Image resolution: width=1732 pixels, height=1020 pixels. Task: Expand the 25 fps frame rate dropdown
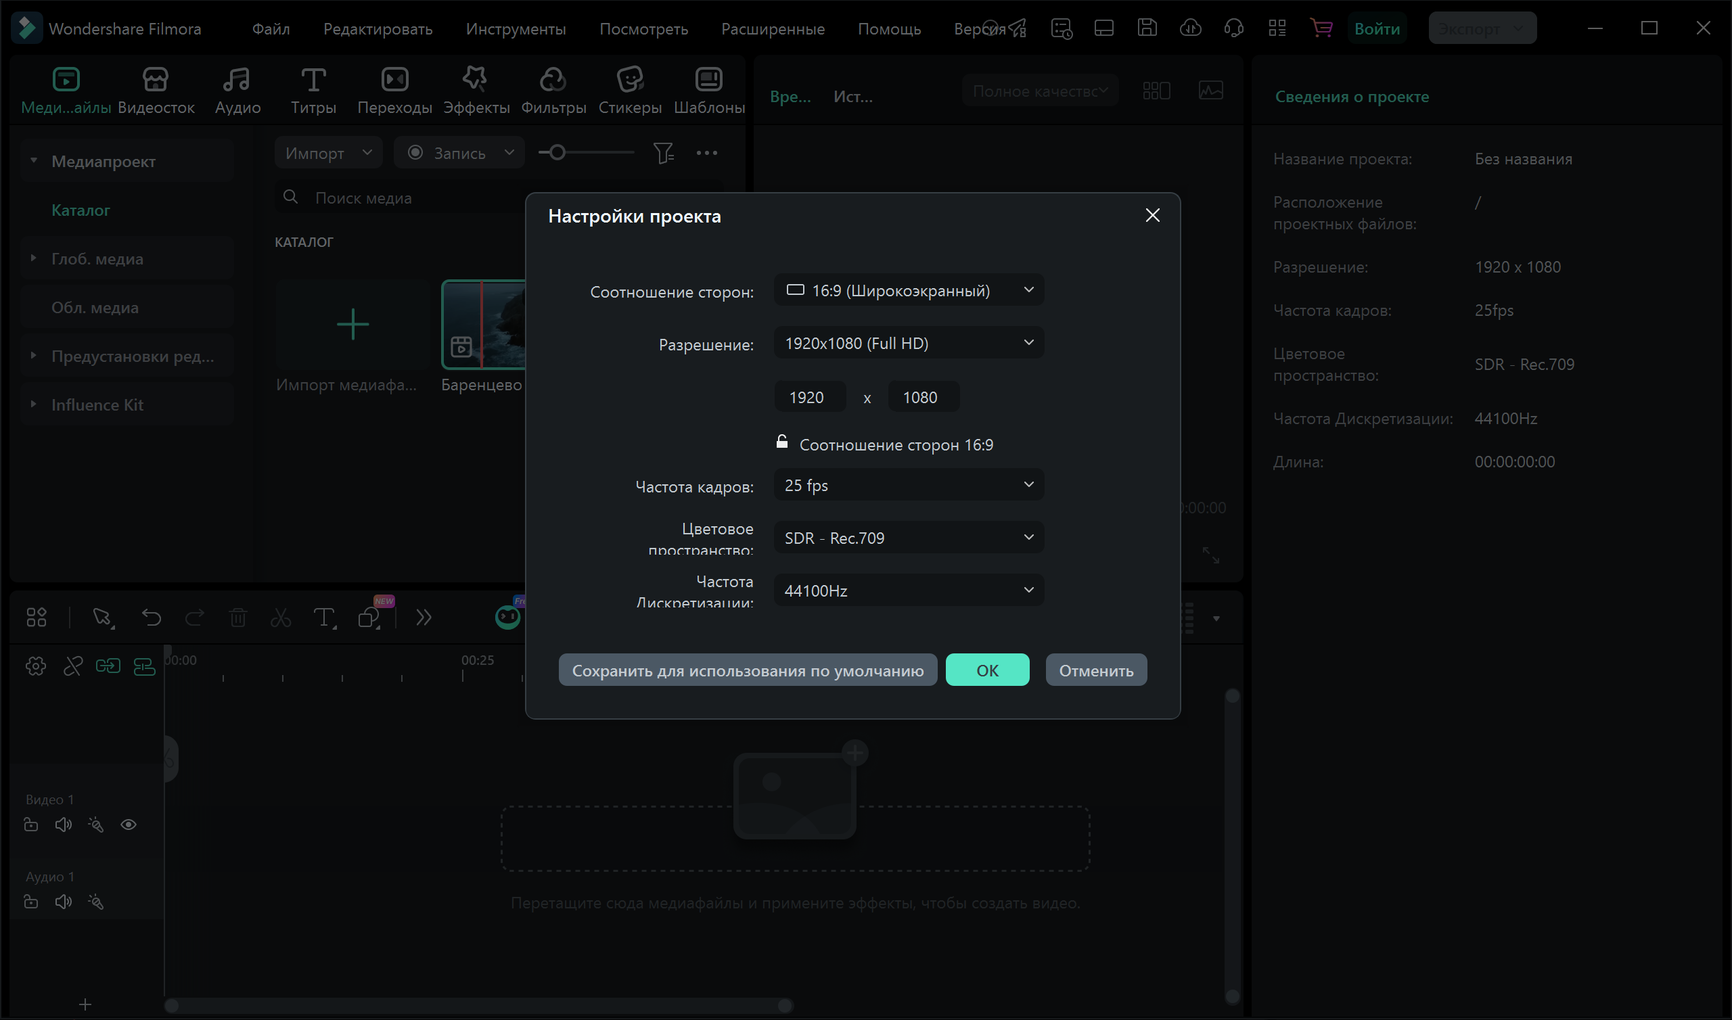908,485
